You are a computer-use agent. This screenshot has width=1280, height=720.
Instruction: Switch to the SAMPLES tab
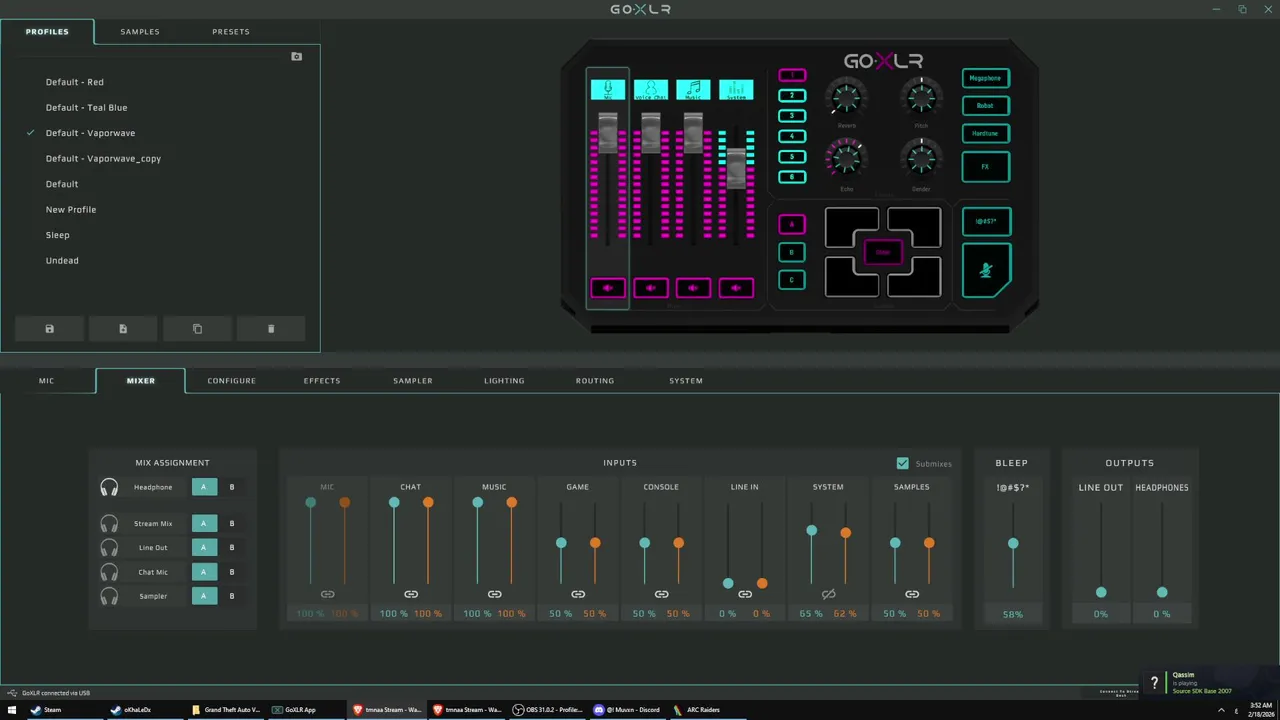pos(140,31)
